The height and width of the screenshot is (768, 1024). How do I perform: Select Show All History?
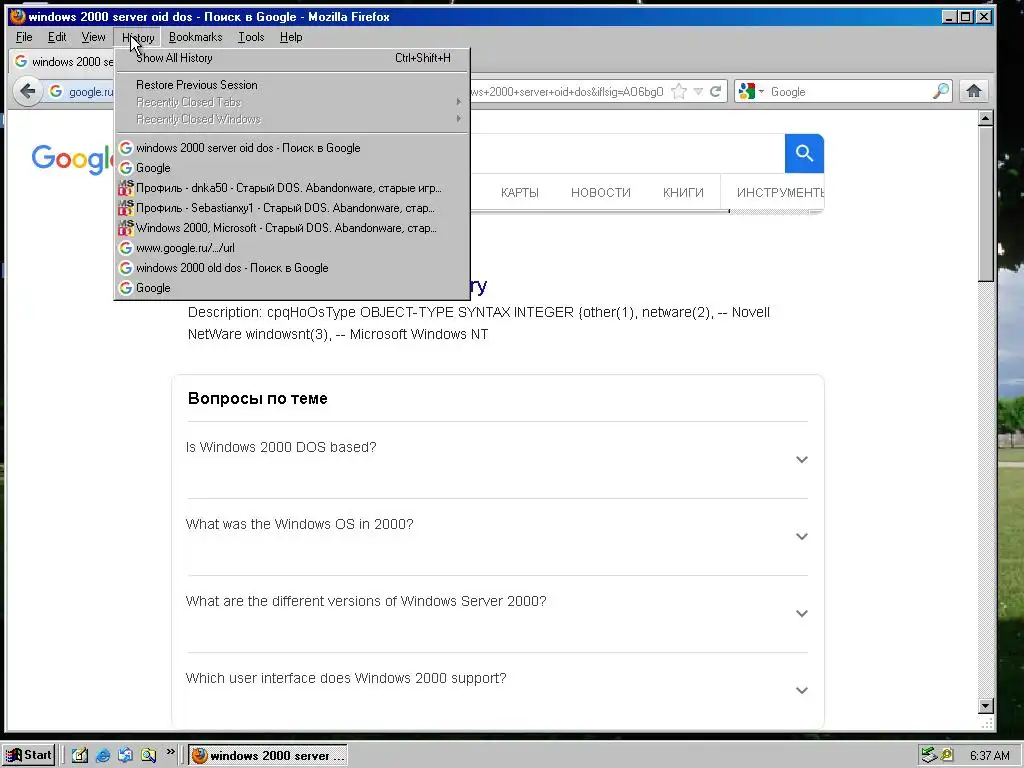click(292, 58)
